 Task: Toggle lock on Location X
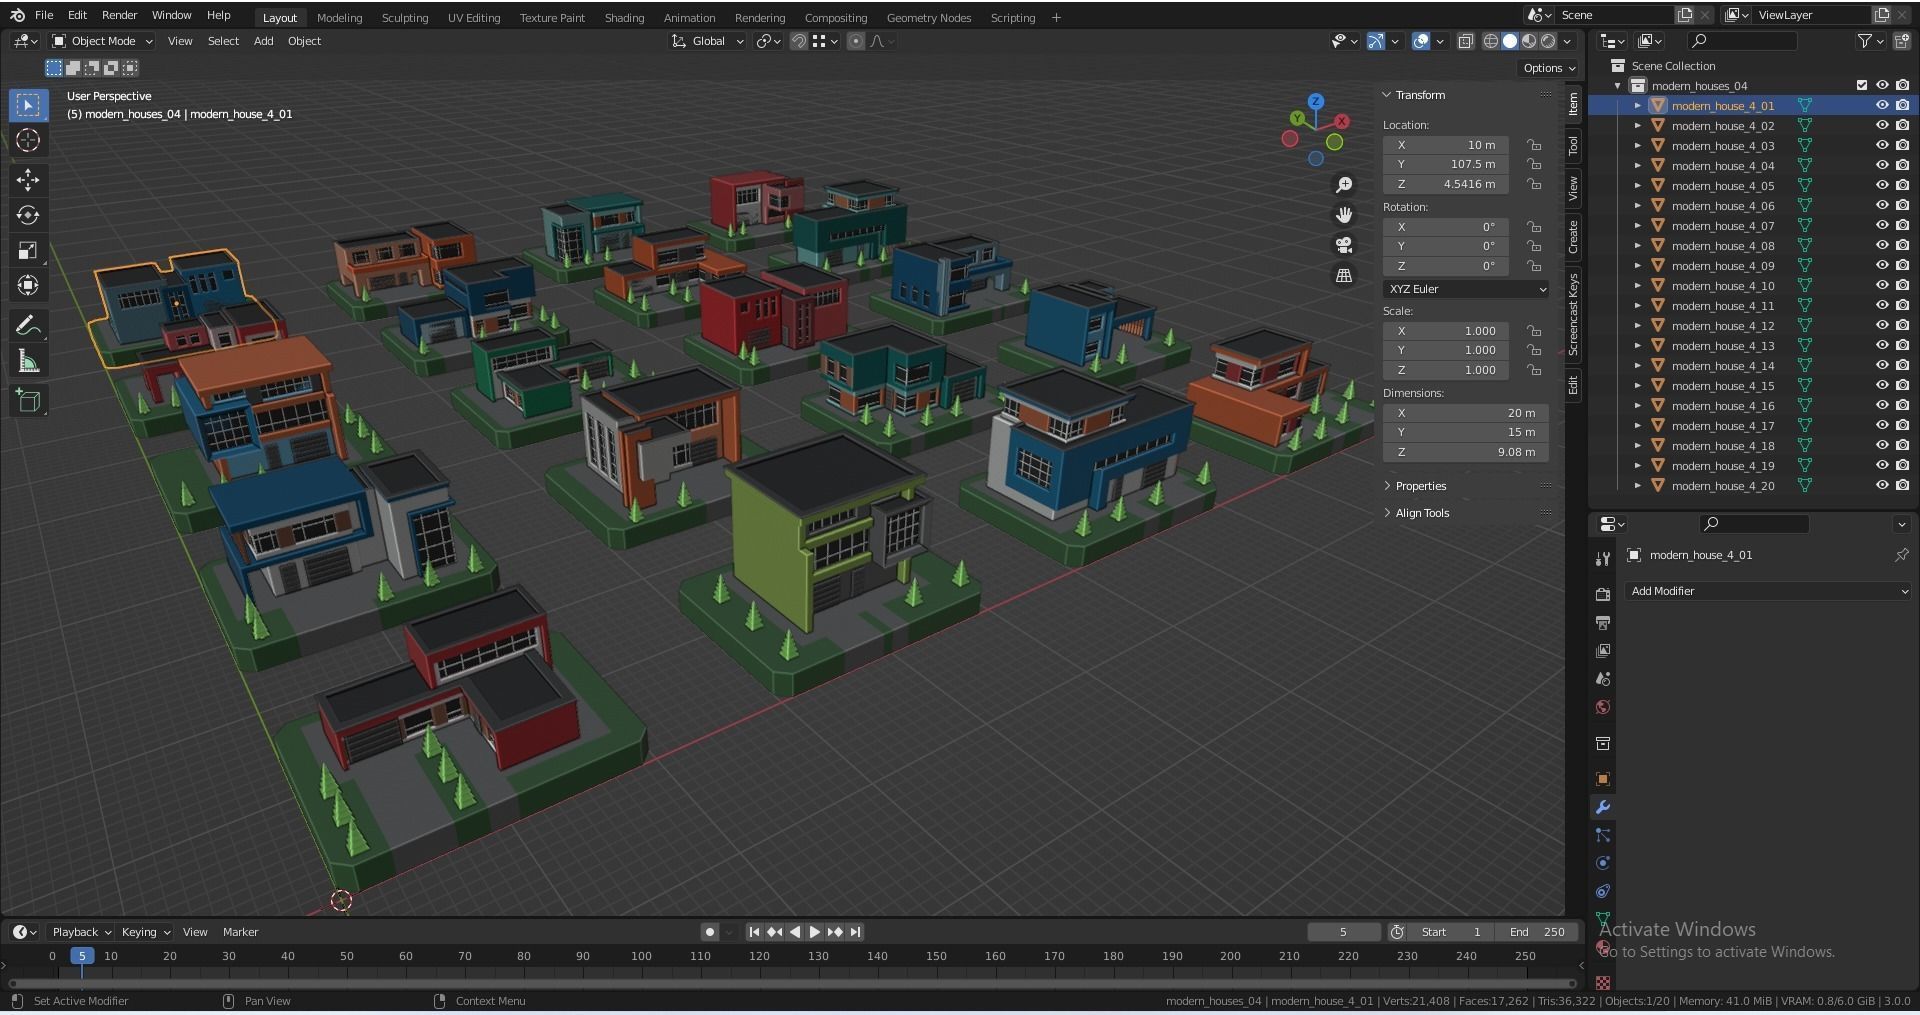[1534, 145]
